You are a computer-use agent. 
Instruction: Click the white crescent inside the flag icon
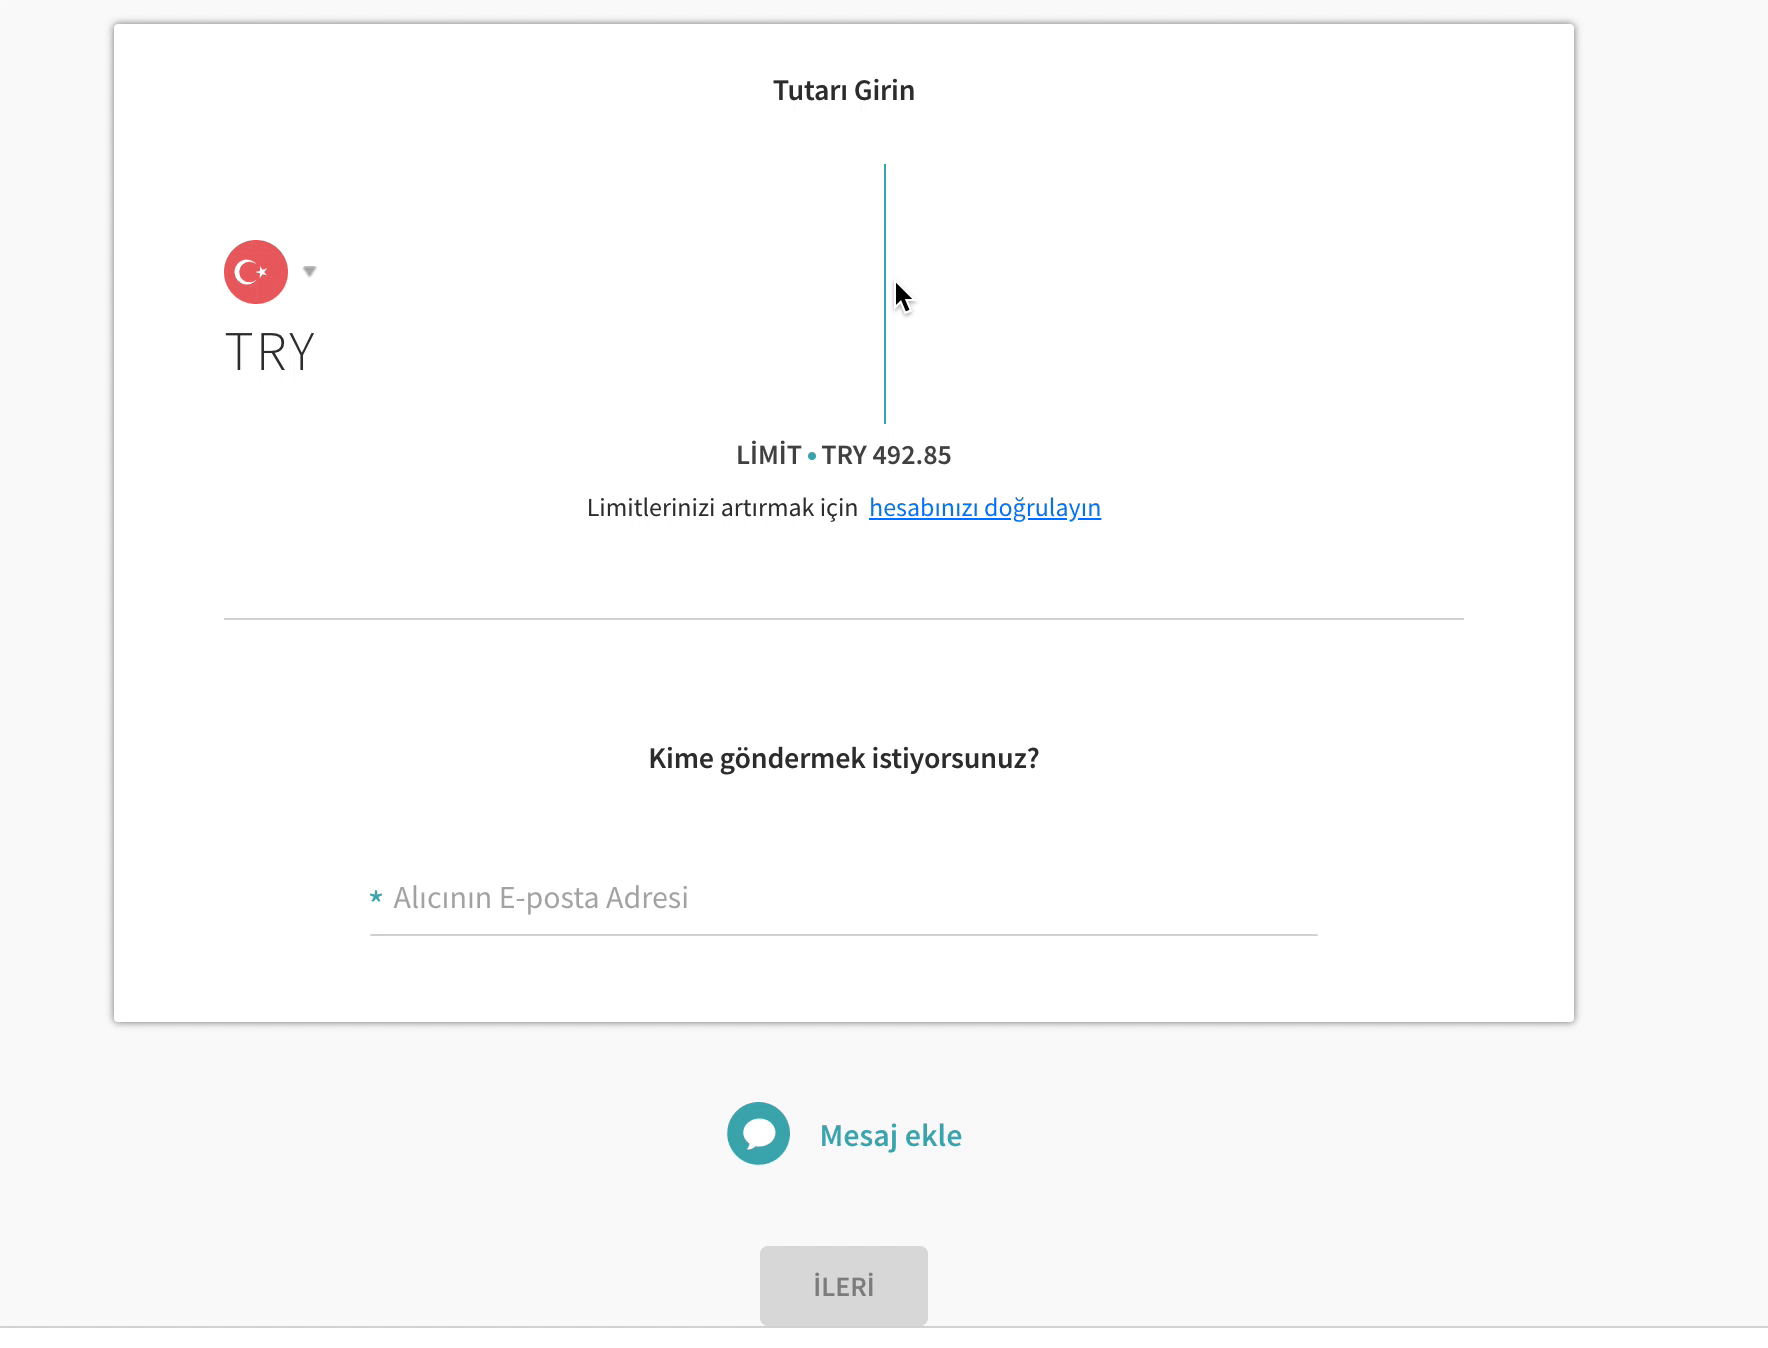tap(245, 272)
